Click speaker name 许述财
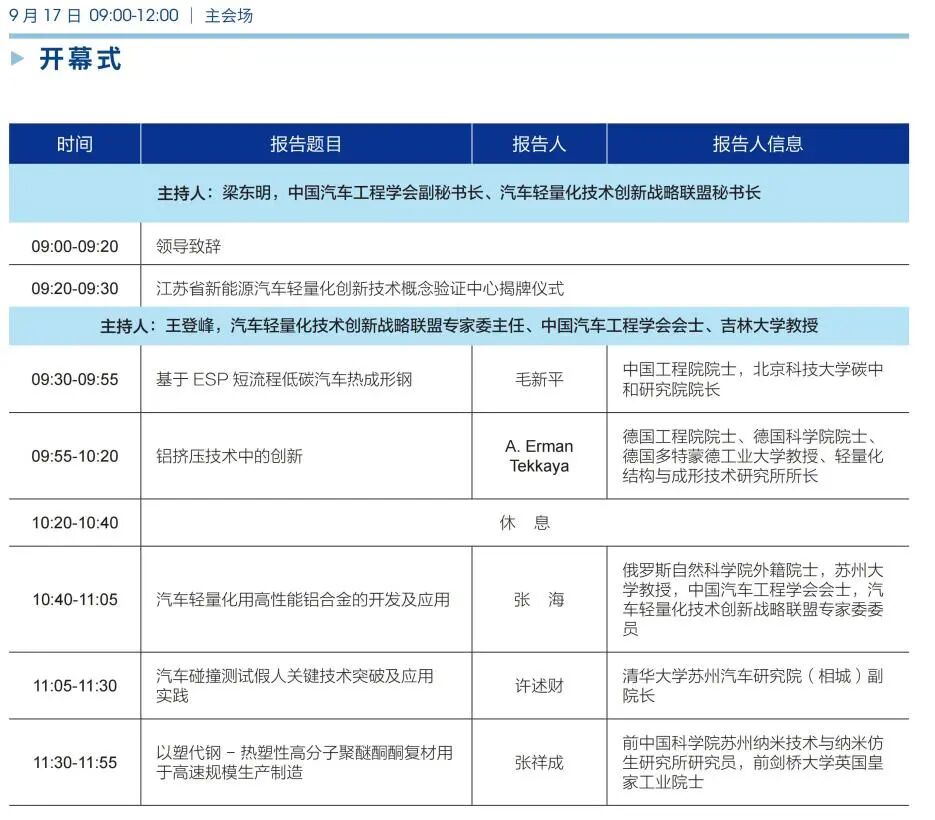The width and height of the screenshot is (935, 820). (x=539, y=686)
